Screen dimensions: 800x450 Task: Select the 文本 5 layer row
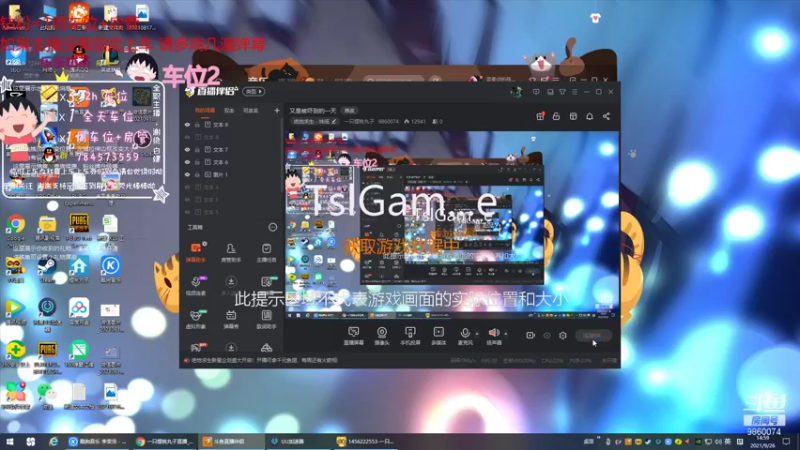[x=232, y=212]
